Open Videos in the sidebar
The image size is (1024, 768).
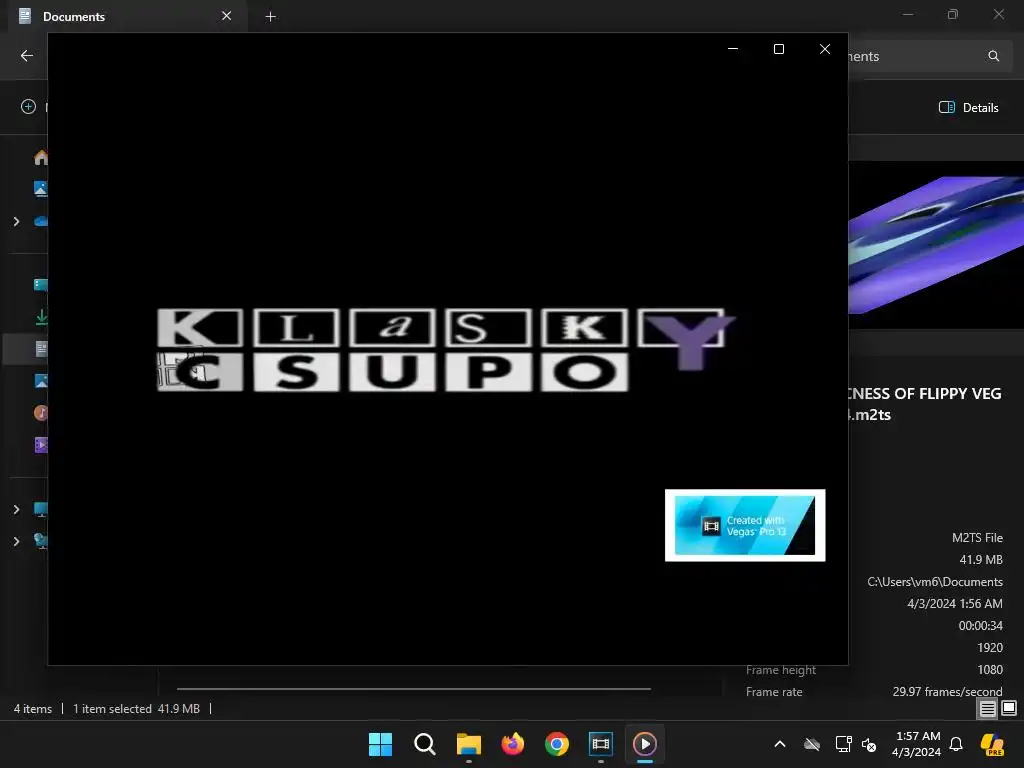coord(40,445)
